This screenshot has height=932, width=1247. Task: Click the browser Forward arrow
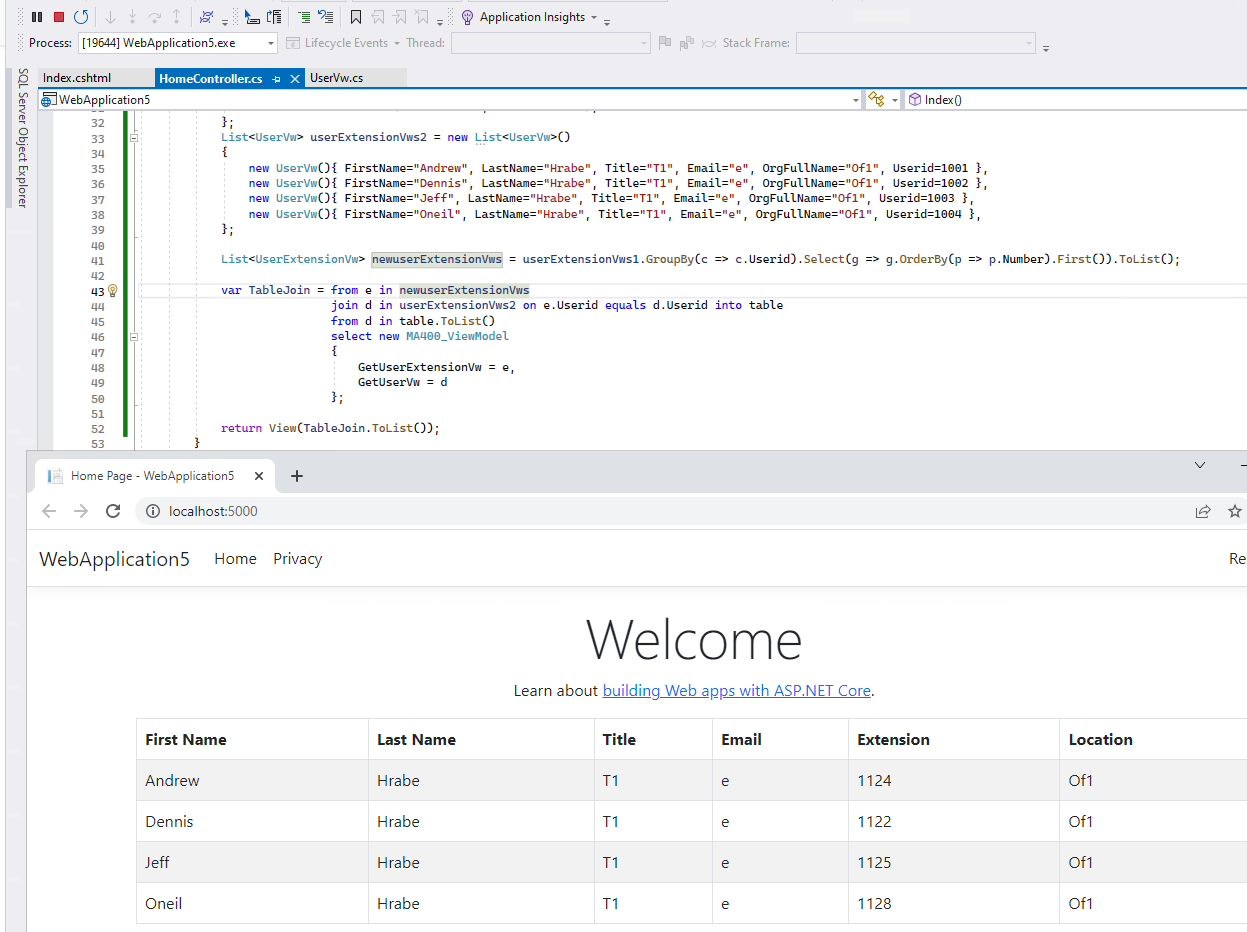point(81,511)
